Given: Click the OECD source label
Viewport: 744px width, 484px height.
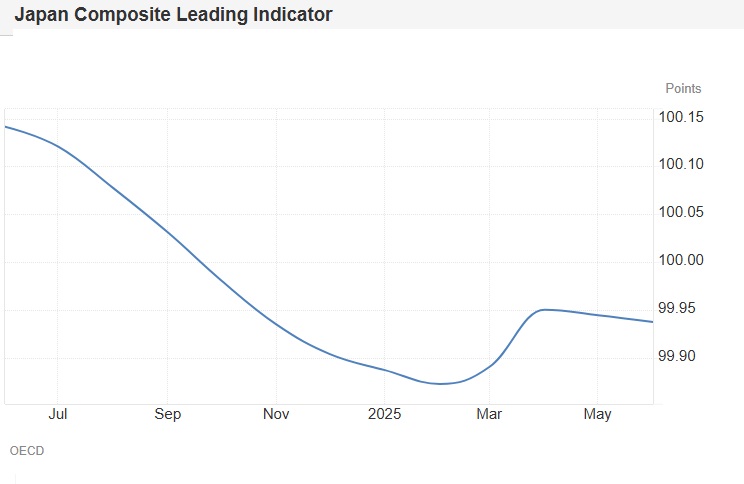Looking at the screenshot, I should tap(27, 451).
